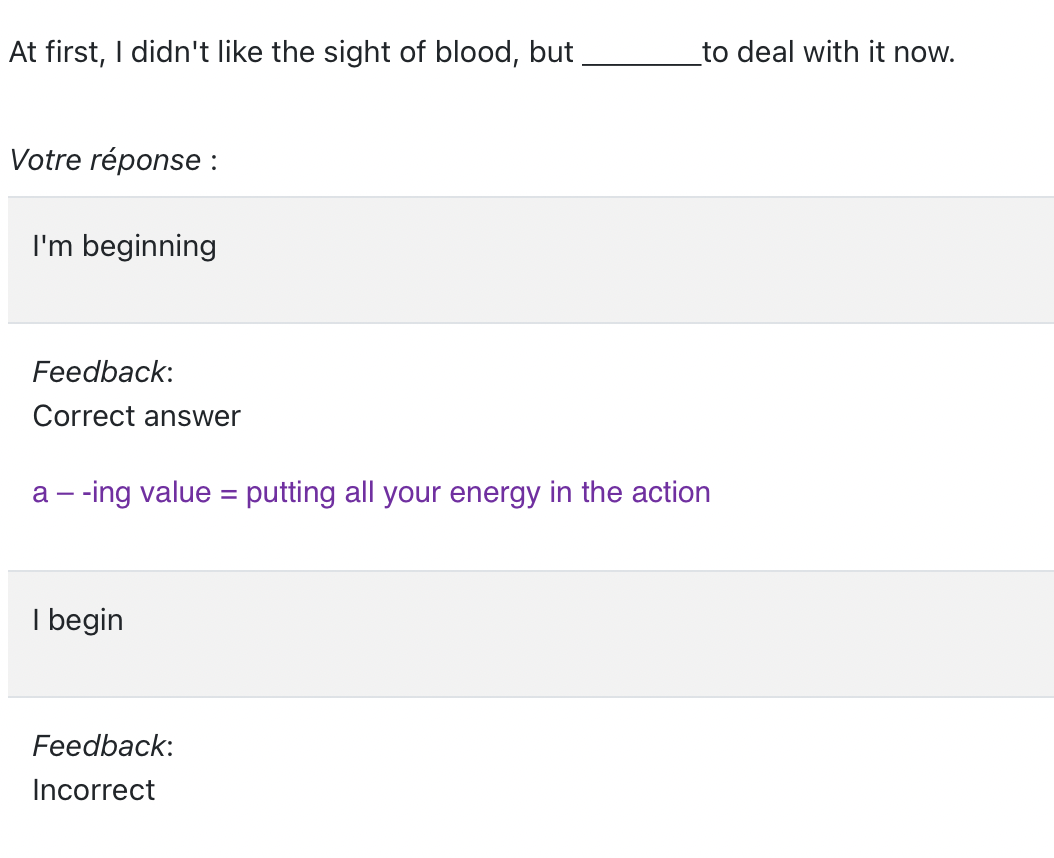Select the "I'm beginning" answer row
The height and width of the screenshot is (858, 1054).
tap(530, 259)
